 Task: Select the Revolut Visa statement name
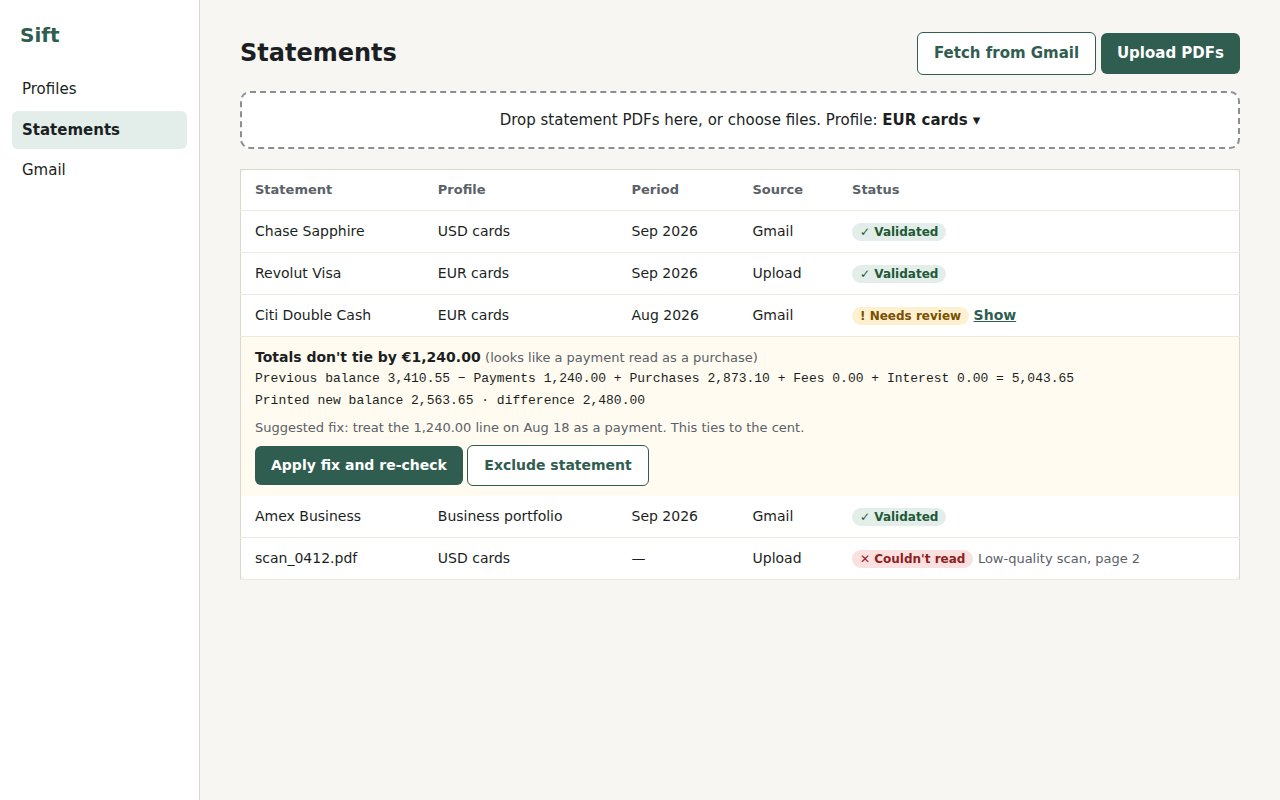[298, 273]
